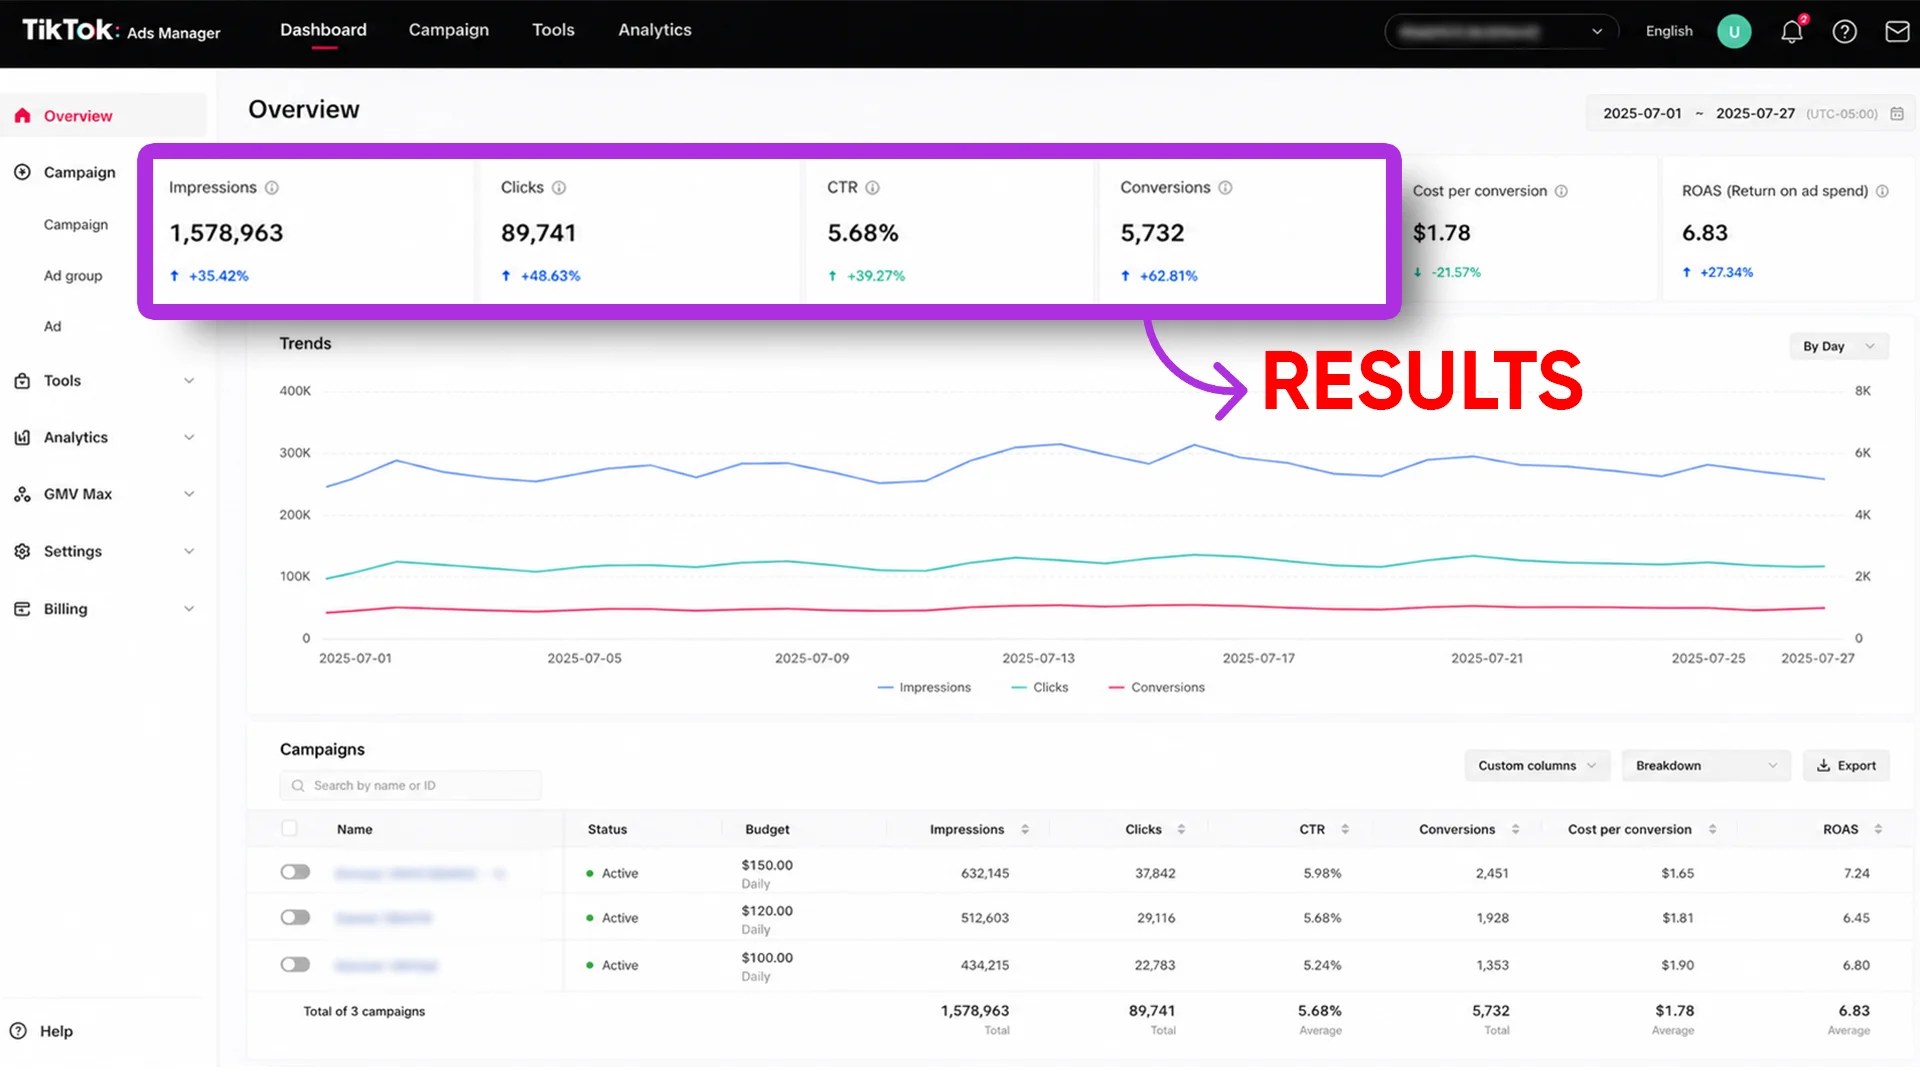Select Ad group in sidebar
Viewport: 1920px width, 1080px height.
click(73, 276)
